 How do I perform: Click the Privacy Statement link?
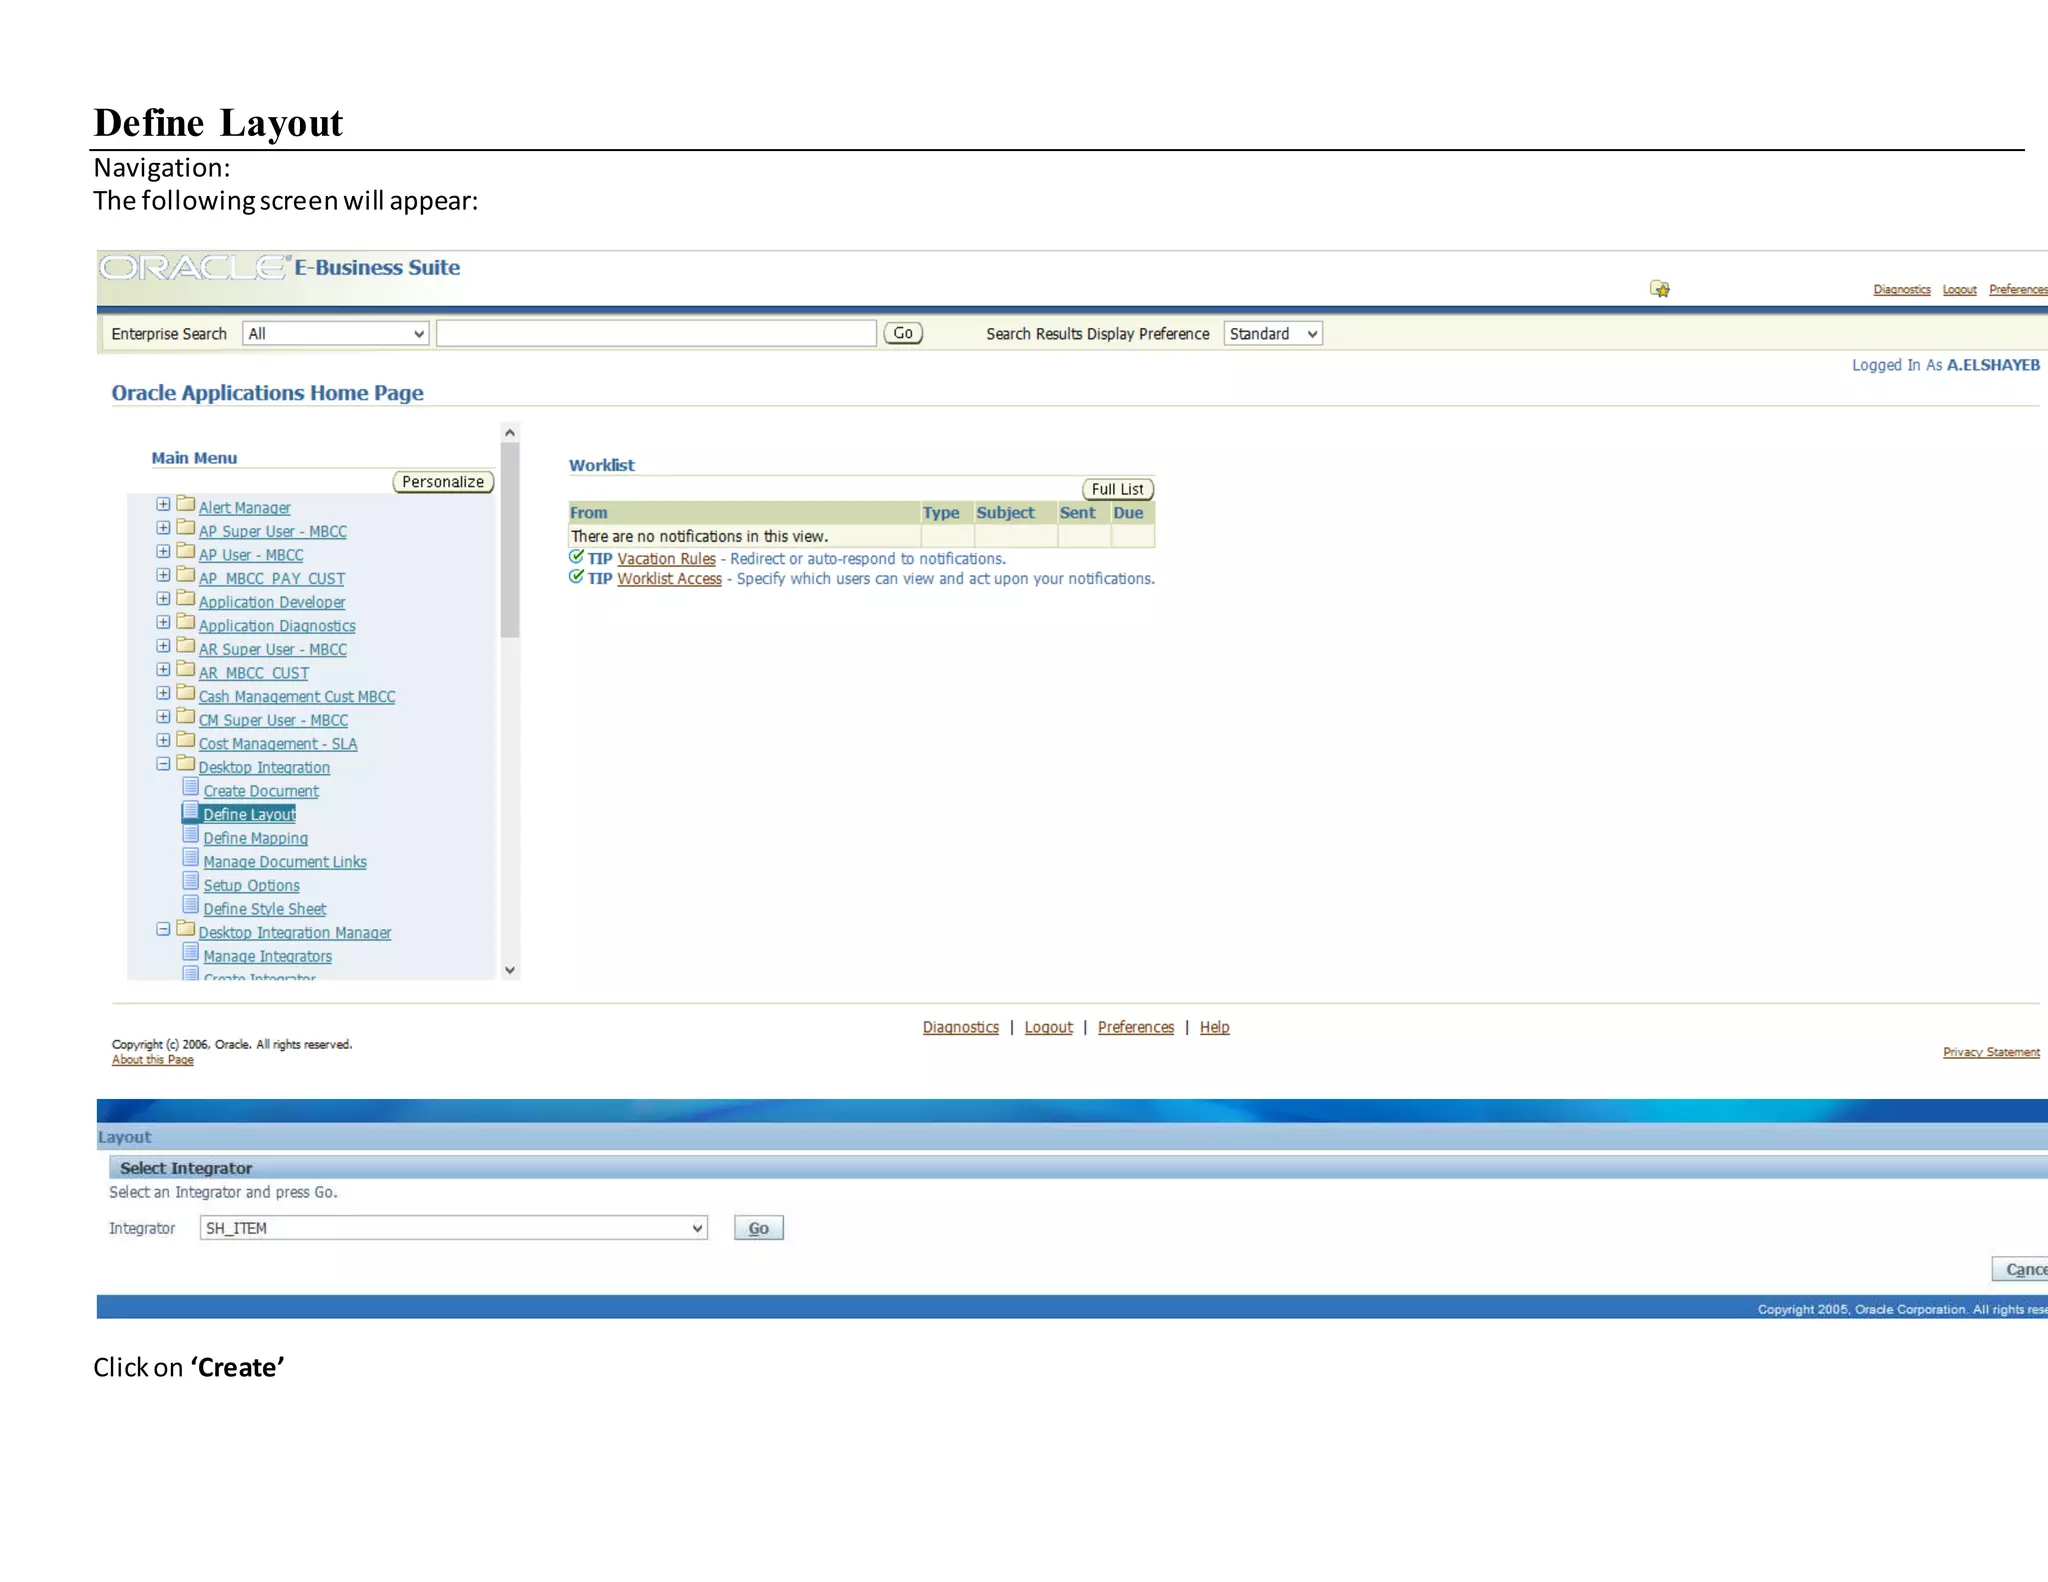pyautogui.click(x=1991, y=1052)
